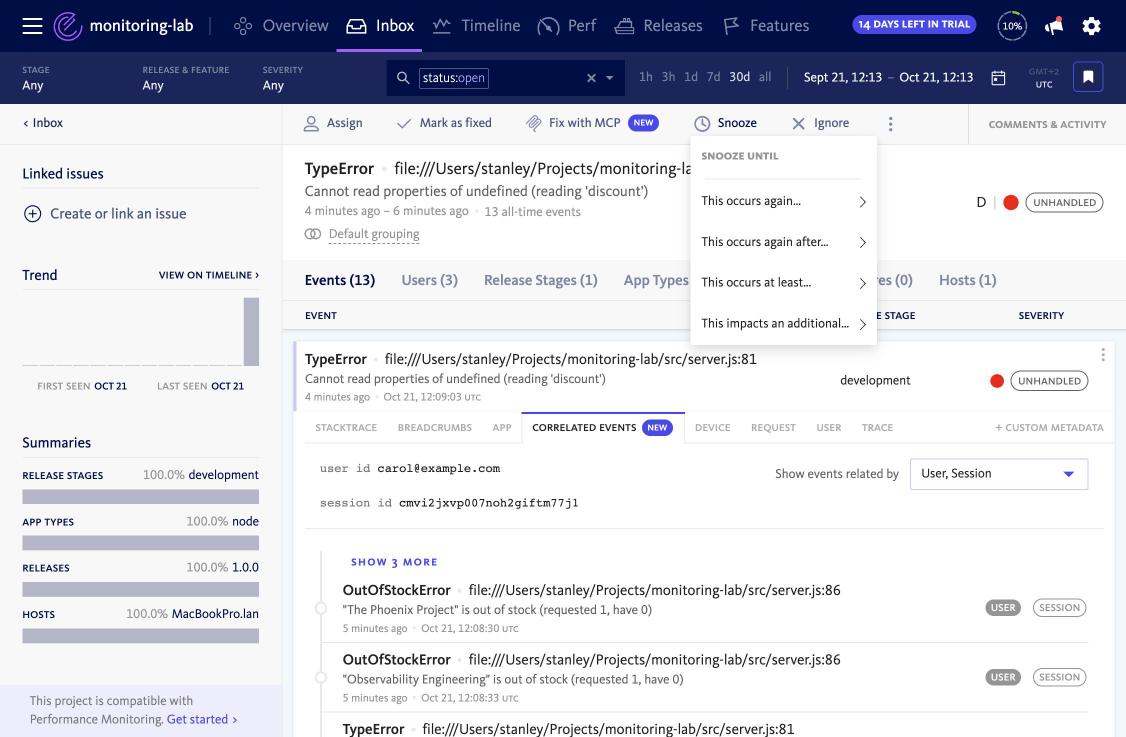
Task: Click the Timeline chart icon
Action: click(x=442, y=26)
